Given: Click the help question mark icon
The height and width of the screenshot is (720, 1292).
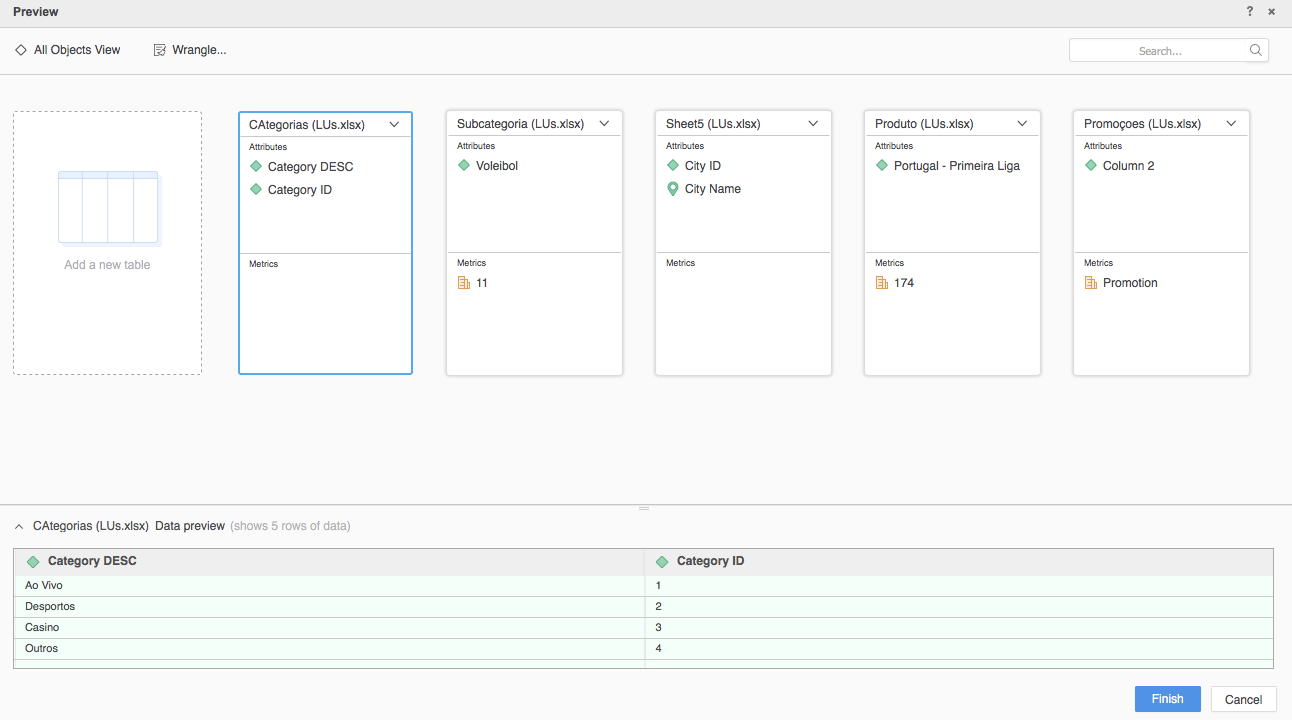Looking at the screenshot, I should click(1250, 12).
